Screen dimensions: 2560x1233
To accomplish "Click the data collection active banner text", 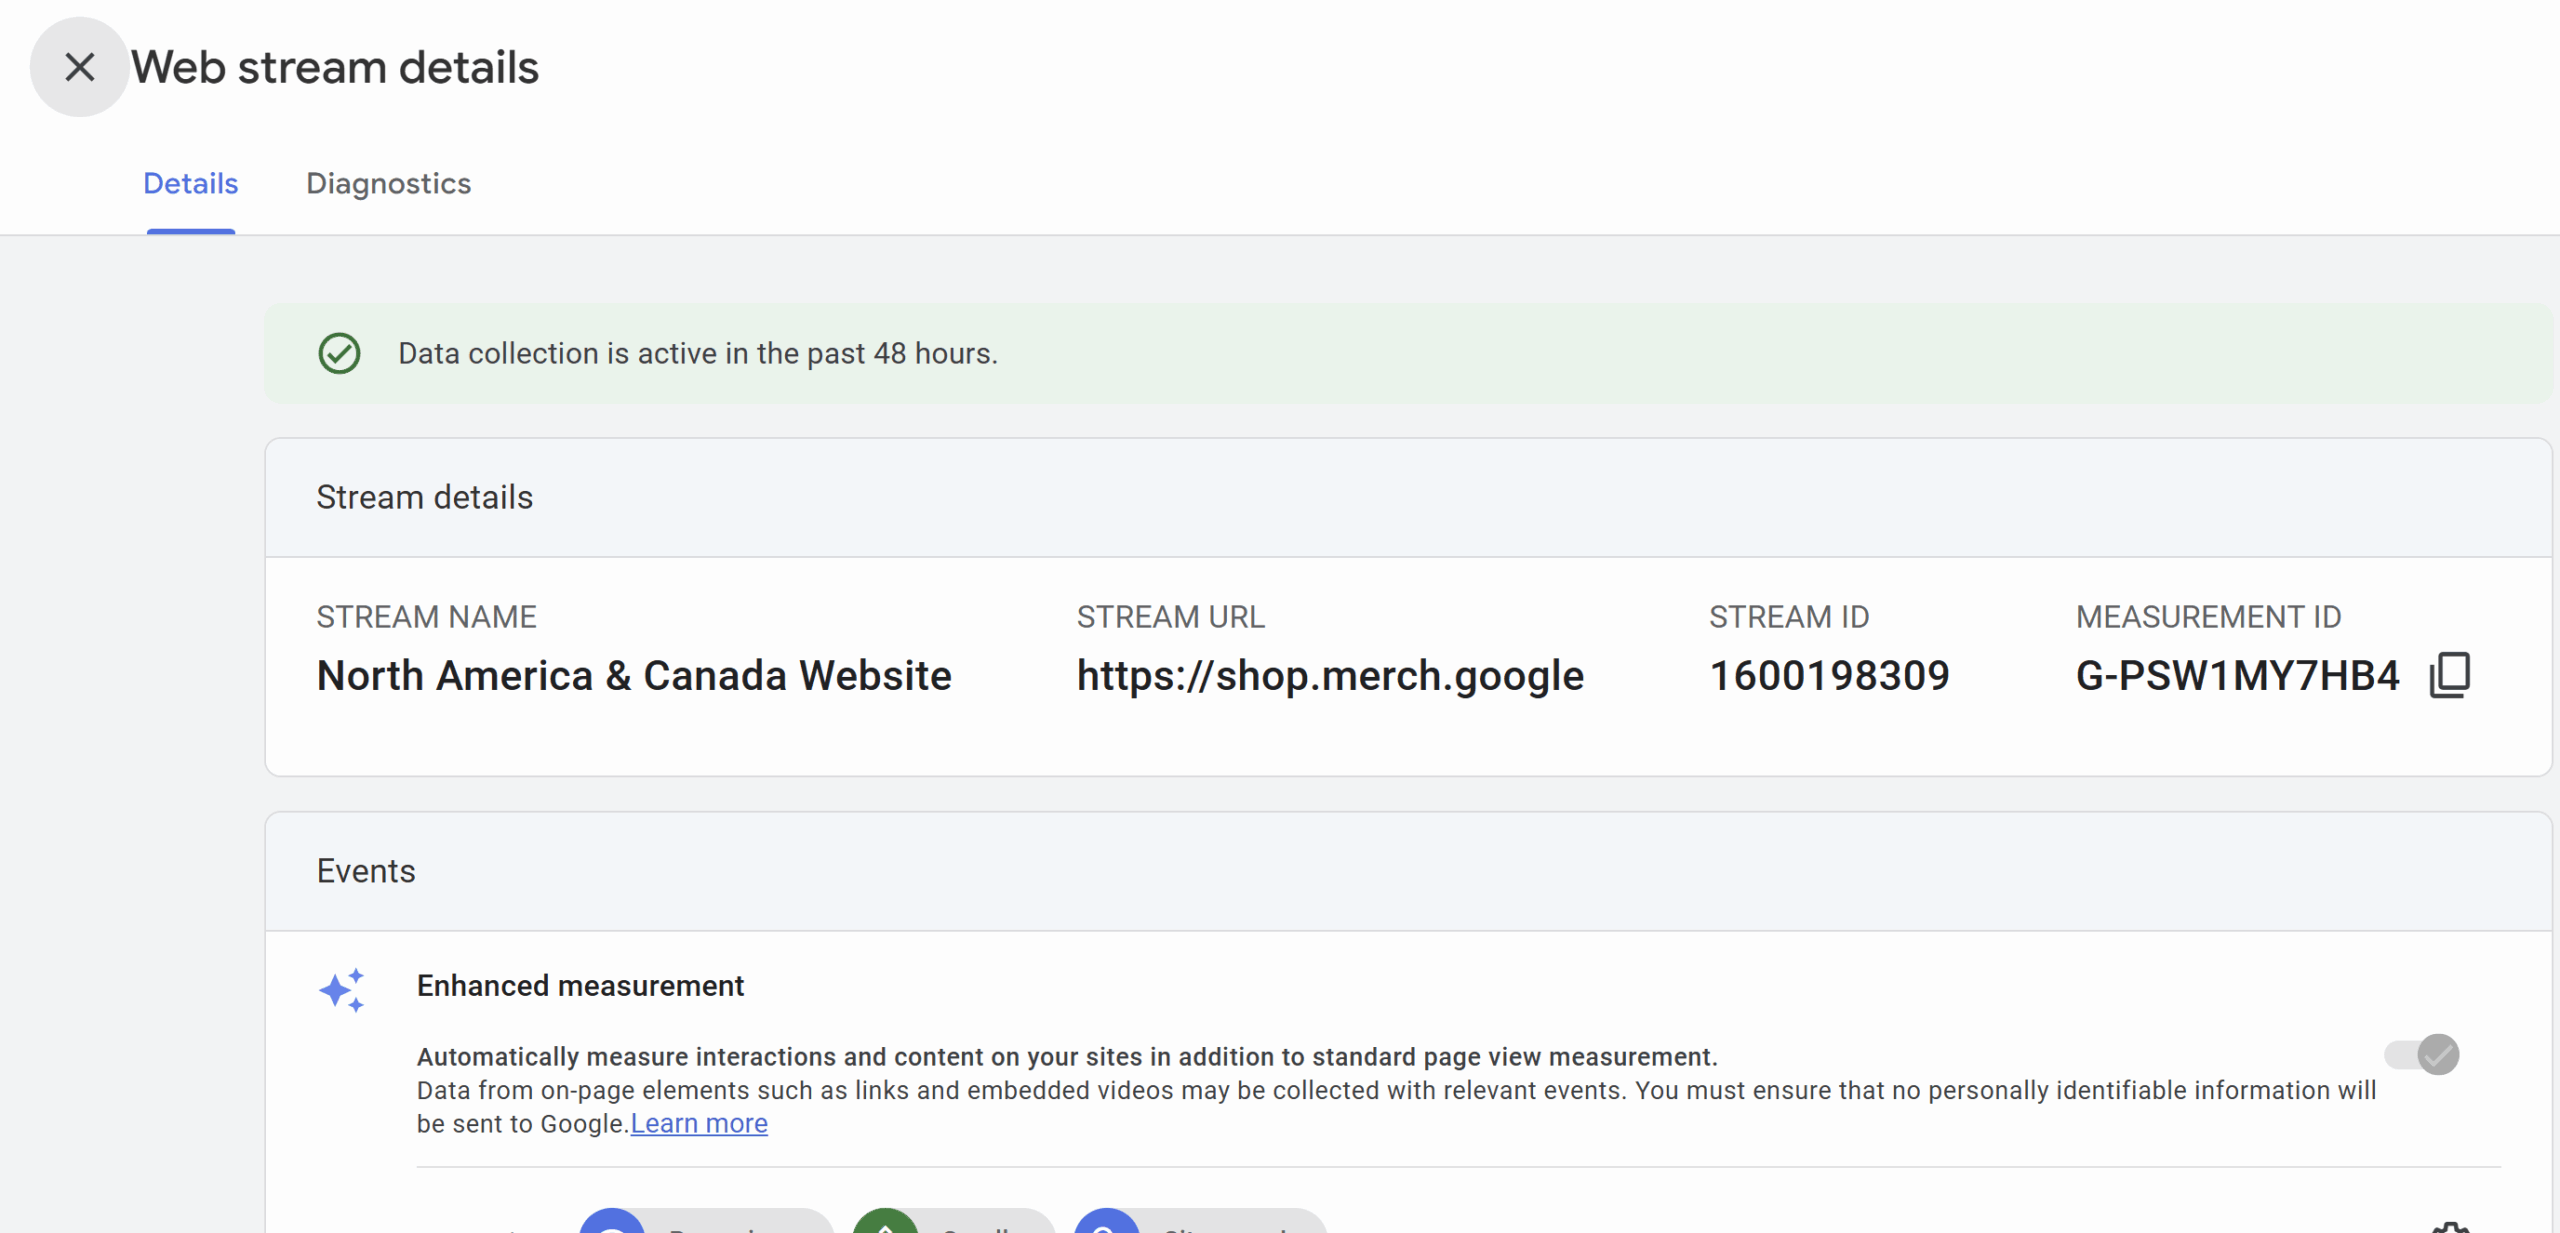I will (698, 353).
